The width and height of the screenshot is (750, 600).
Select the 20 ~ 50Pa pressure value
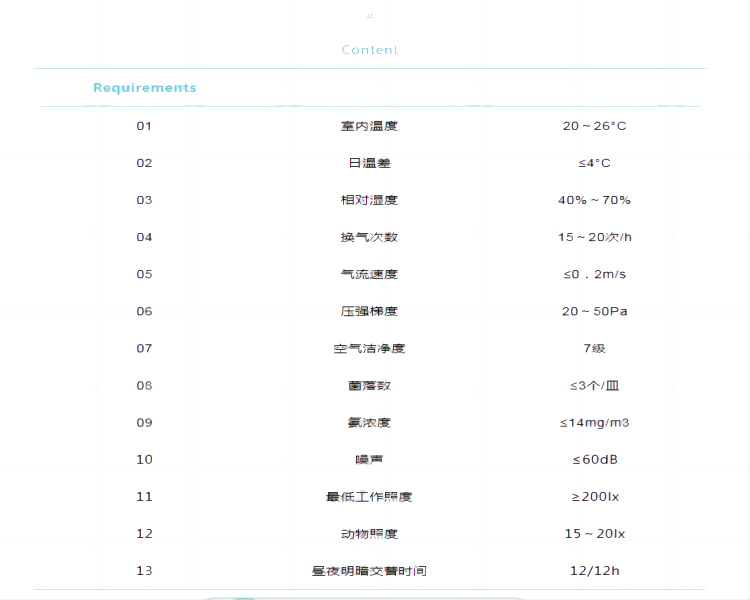[x=594, y=311]
